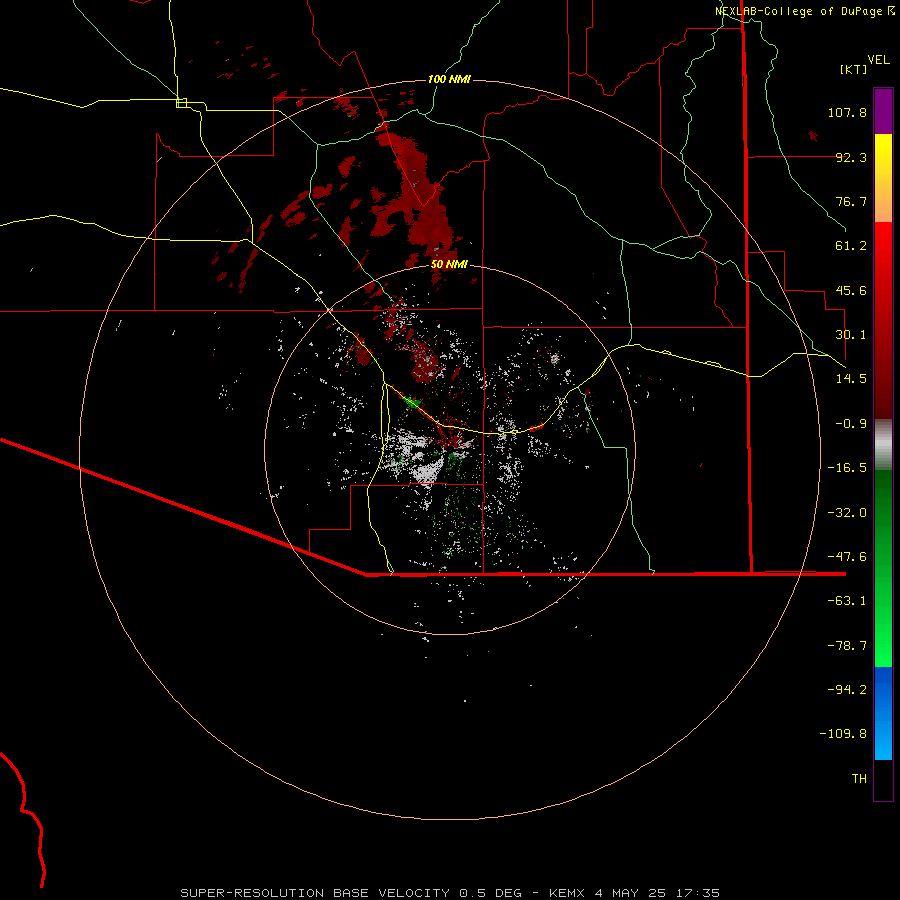Click the VEL legend title

878,60
